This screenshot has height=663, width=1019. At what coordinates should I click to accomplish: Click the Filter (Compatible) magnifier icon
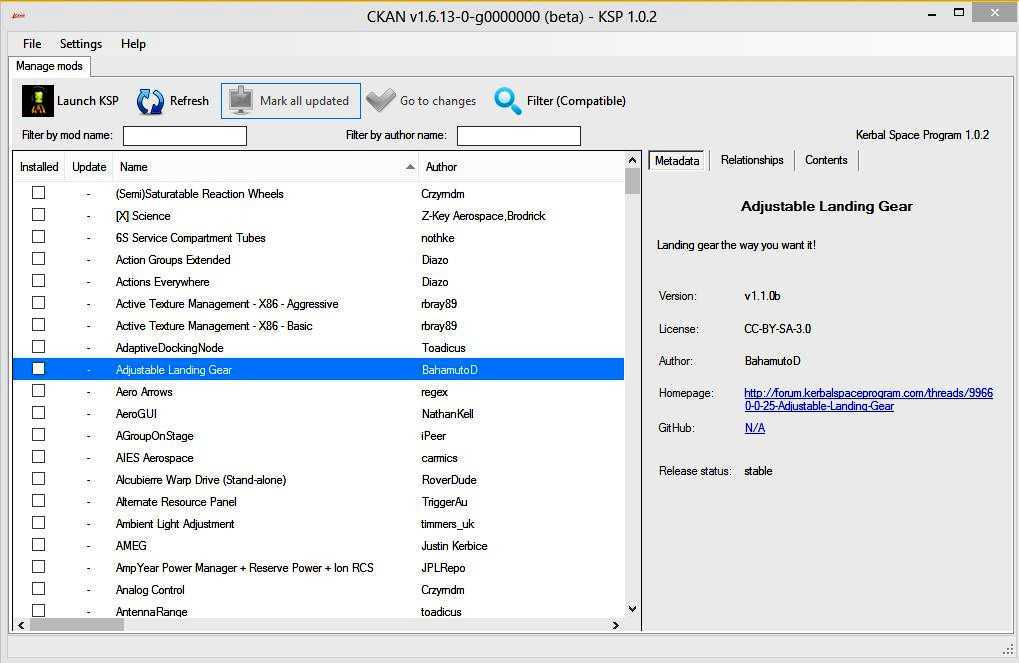(508, 101)
